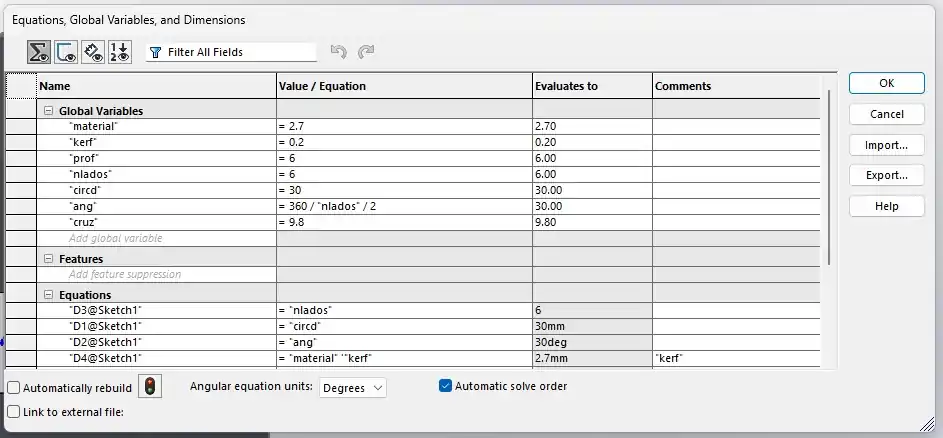The height and width of the screenshot is (438, 943).
Task: Collapse the Global Variables section
Action: click(x=48, y=111)
